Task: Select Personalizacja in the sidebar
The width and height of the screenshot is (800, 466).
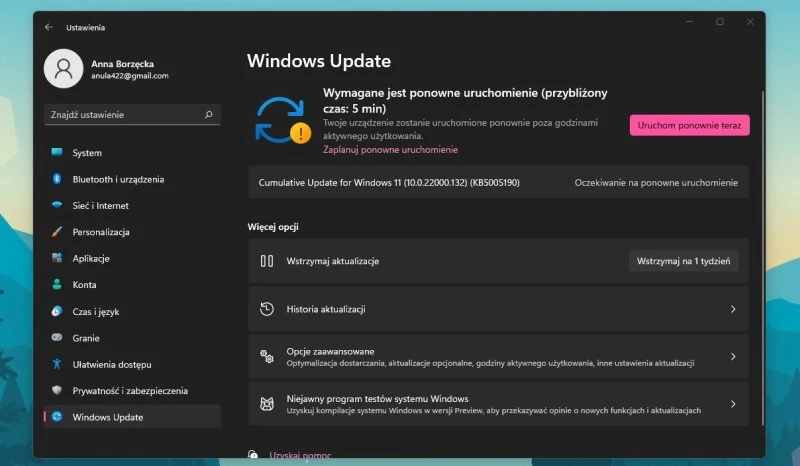Action: [133, 232]
